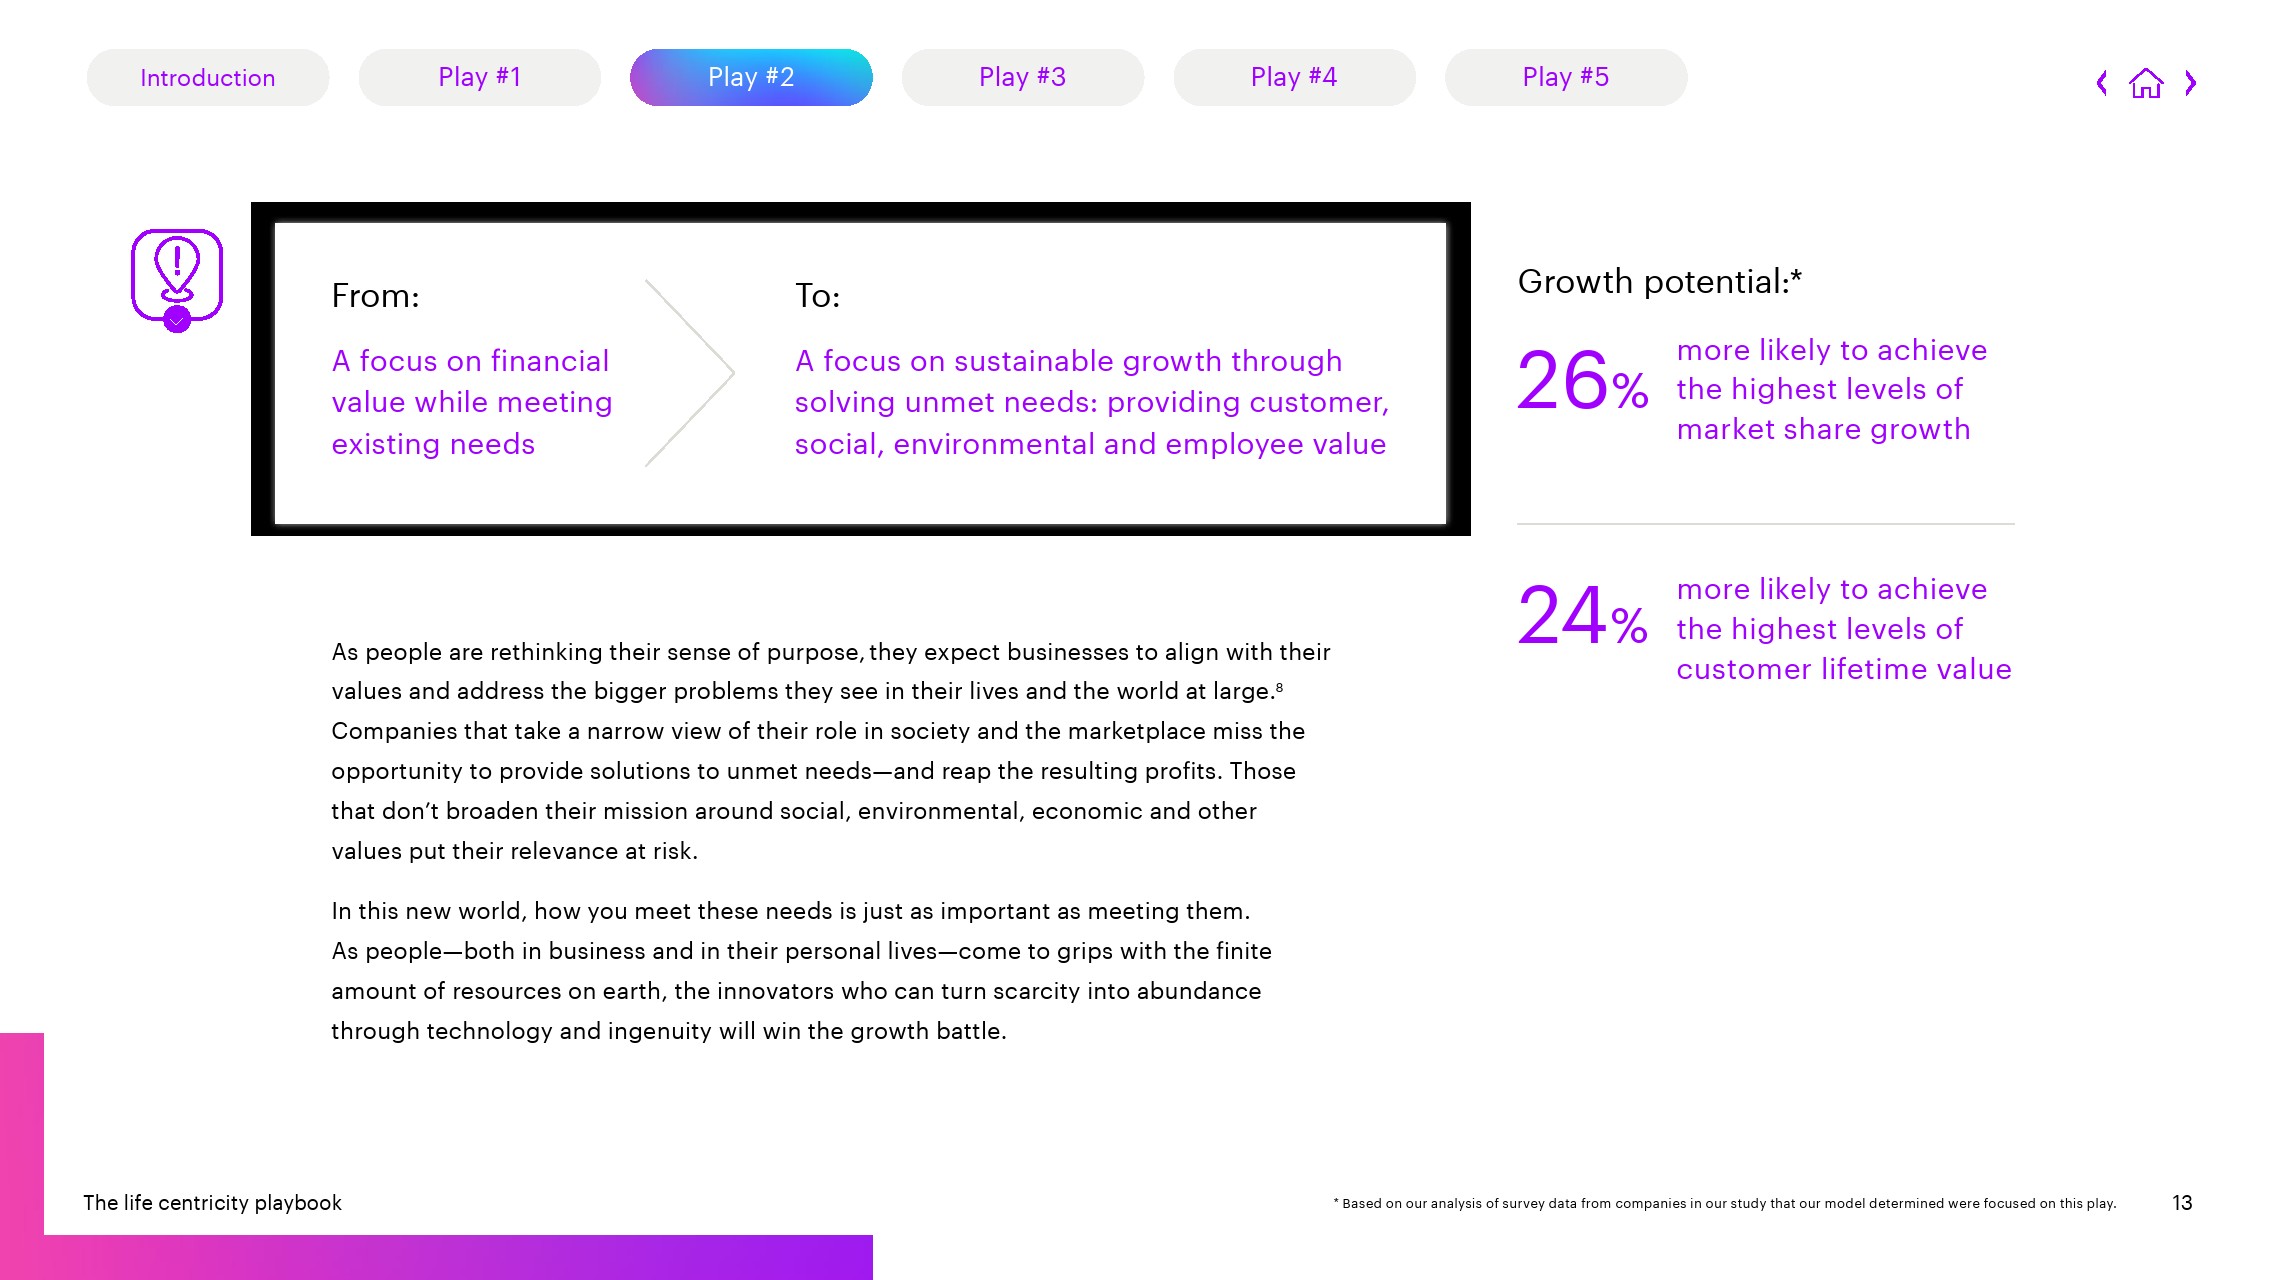
Task: Navigate to previous slide with left chevron
Action: 2102,81
